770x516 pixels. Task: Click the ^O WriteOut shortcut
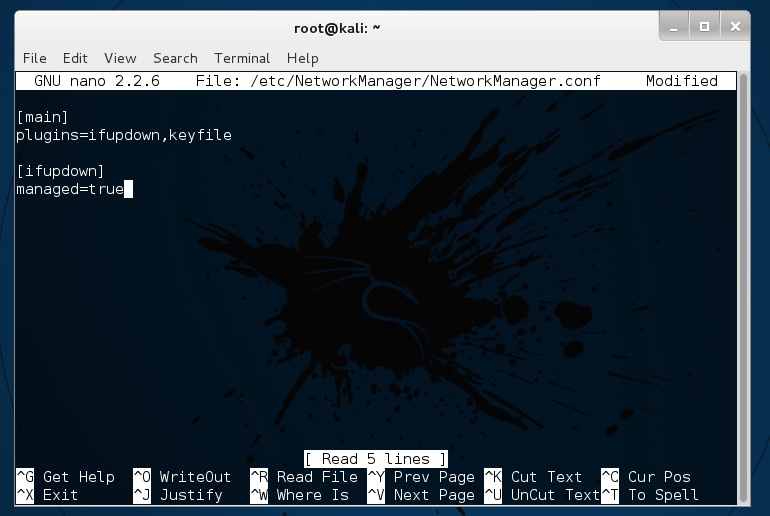pos(182,477)
